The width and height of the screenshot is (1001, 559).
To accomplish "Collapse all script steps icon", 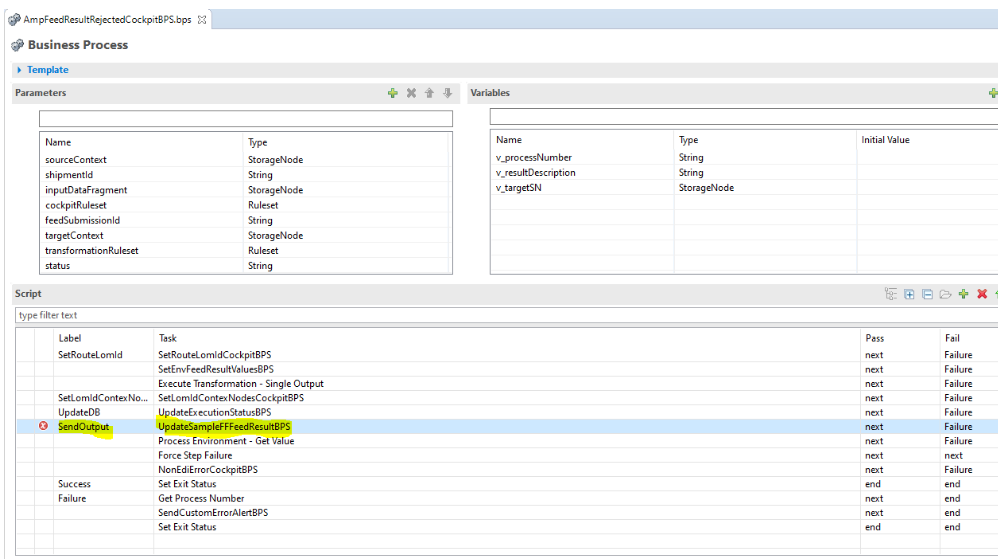I will [927, 294].
